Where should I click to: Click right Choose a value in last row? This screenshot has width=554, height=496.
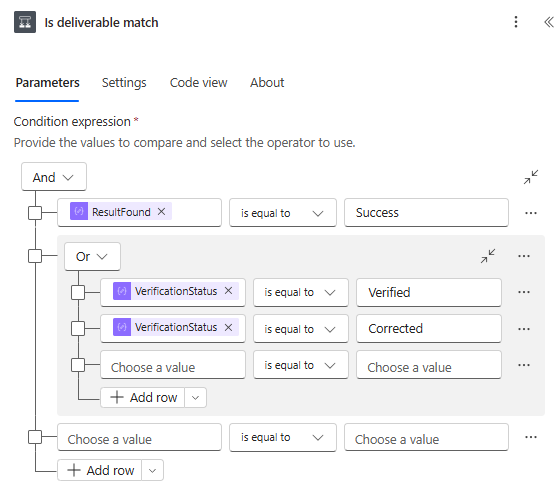[426, 437]
